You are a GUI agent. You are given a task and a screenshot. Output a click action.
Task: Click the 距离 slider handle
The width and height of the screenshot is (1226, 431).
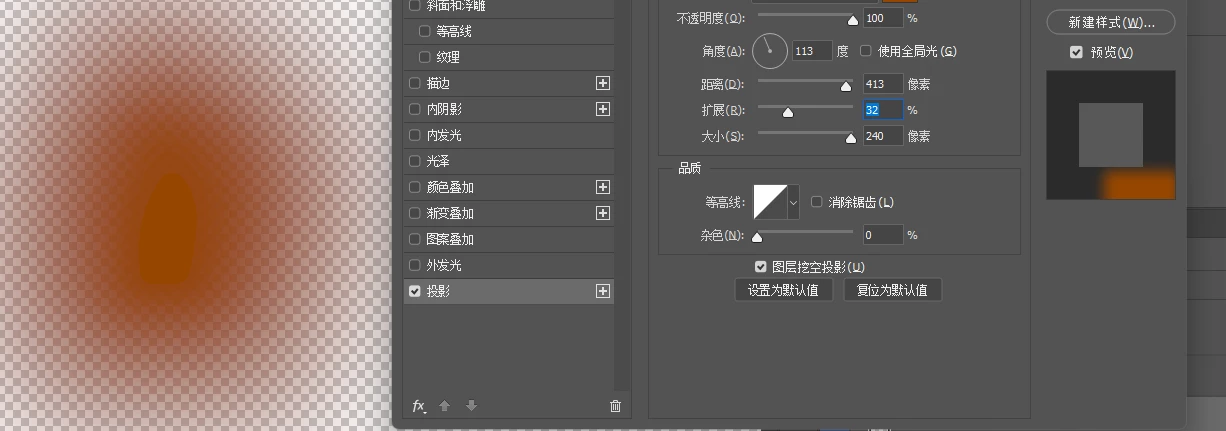coord(847,86)
